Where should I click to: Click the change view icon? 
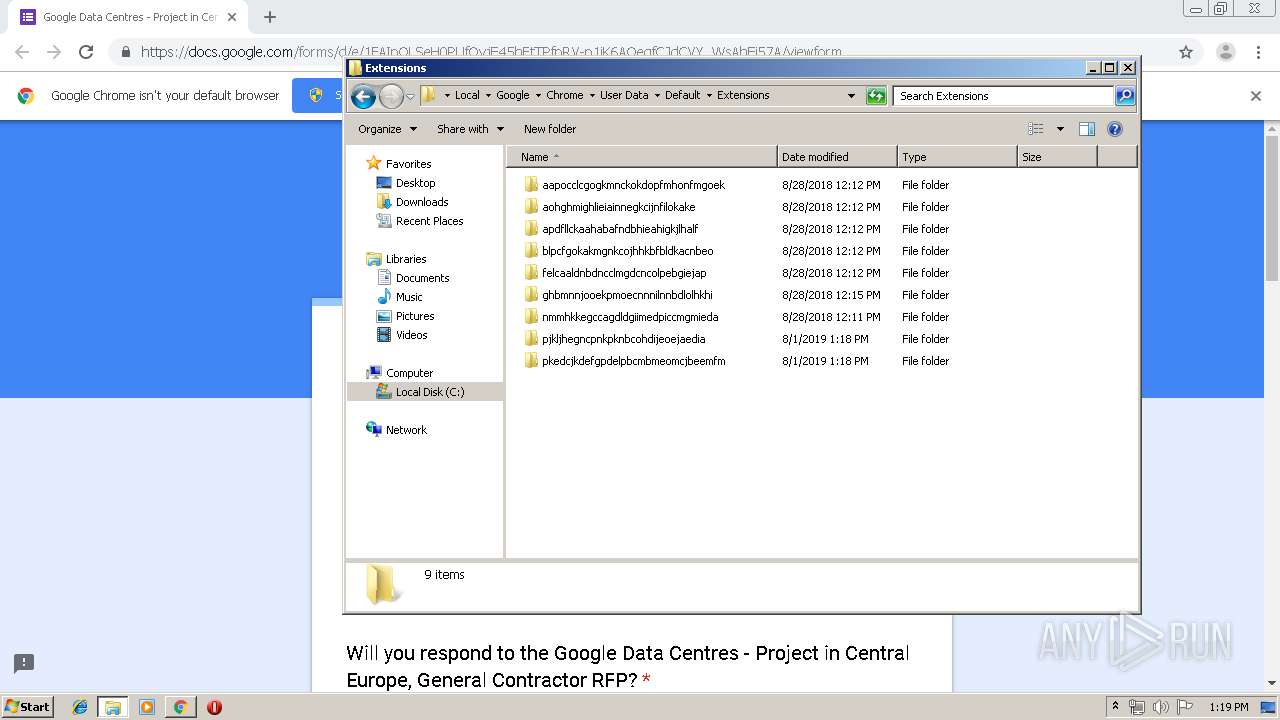(1036, 129)
